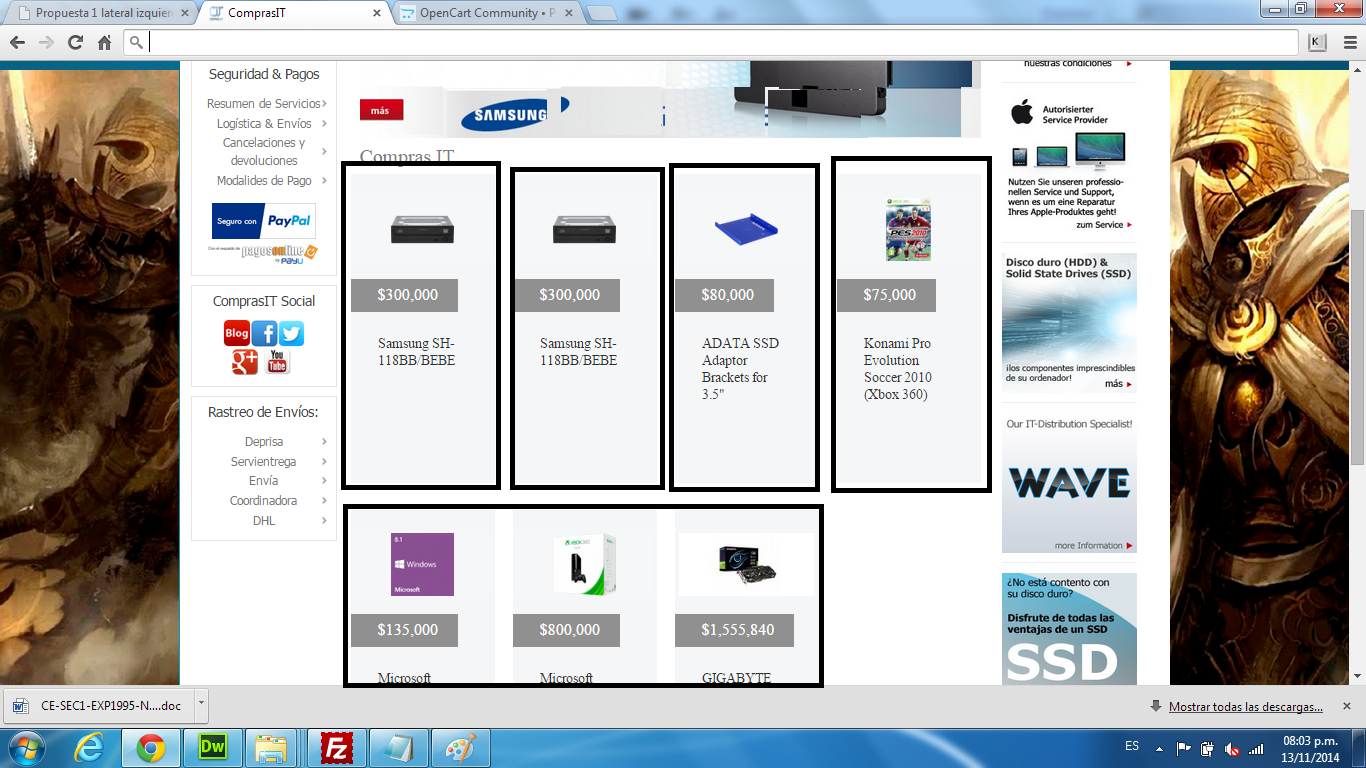Click the Gigabyte graphics card image
The image size is (1366, 768).
coord(746,564)
